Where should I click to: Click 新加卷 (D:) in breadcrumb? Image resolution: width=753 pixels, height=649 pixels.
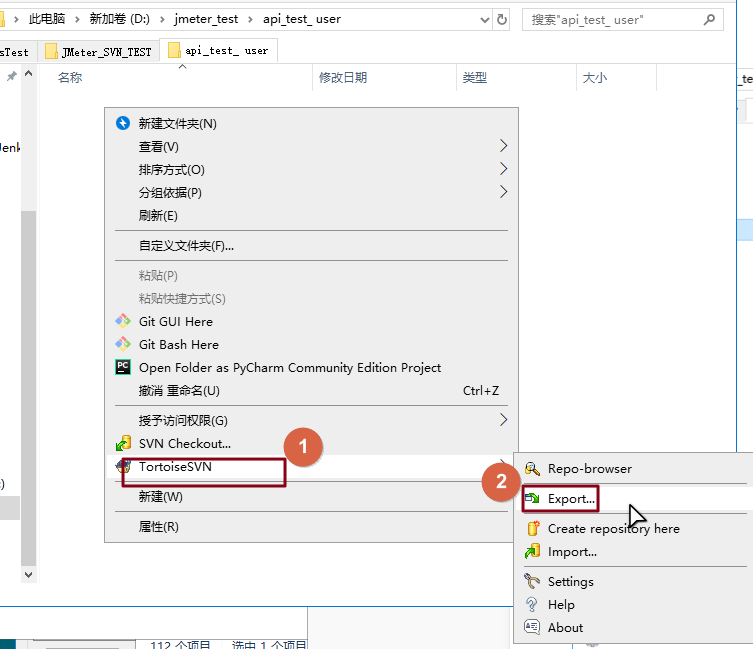pyautogui.click(x=120, y=19)
